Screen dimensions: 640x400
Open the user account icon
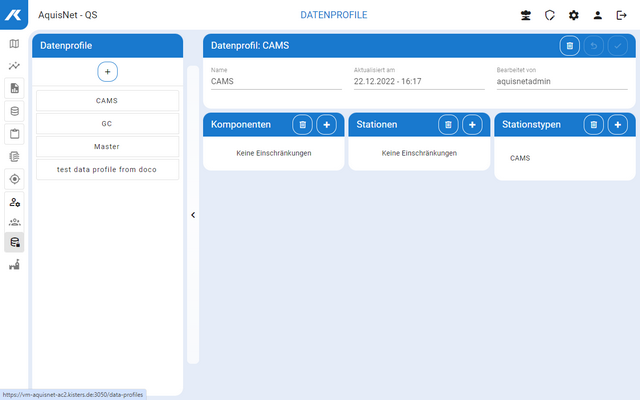(x=598, y=15)
